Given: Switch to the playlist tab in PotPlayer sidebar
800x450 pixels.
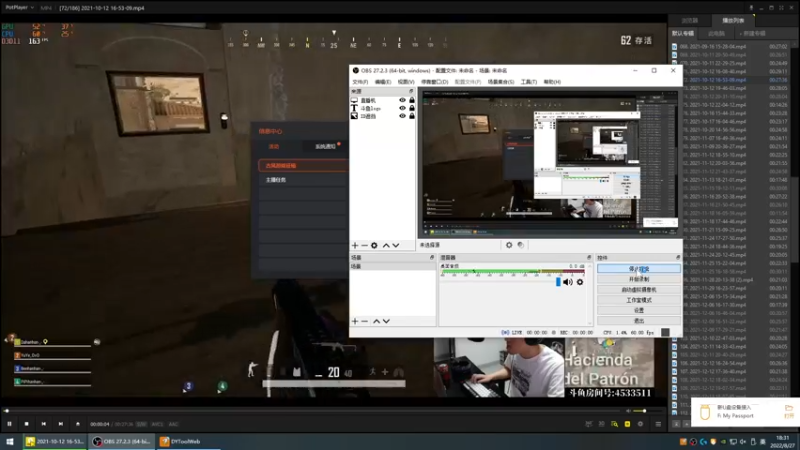Looking at the screenshot, I should point(733,20).
